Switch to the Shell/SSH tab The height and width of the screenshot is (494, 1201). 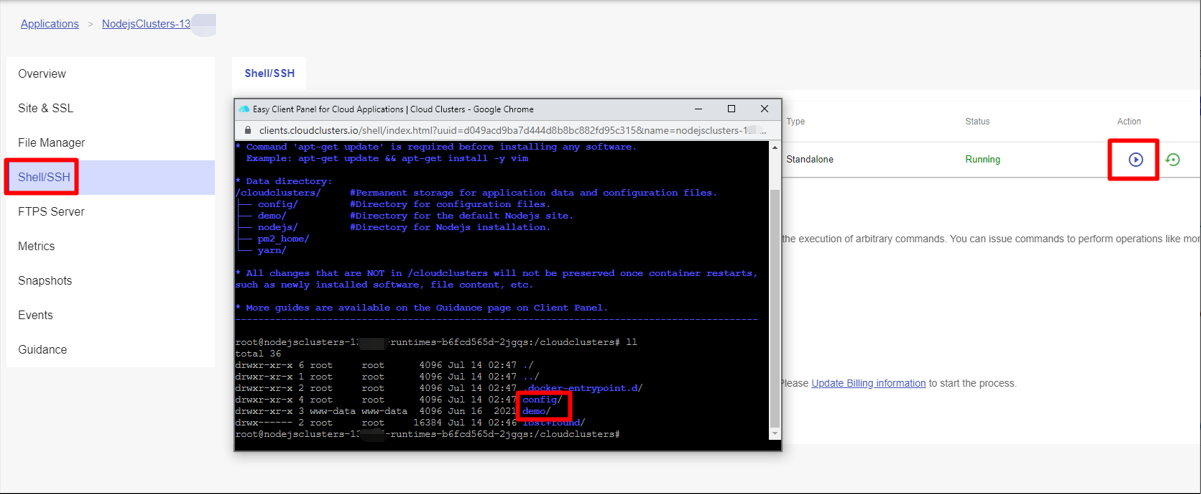(x=269, y=73)
